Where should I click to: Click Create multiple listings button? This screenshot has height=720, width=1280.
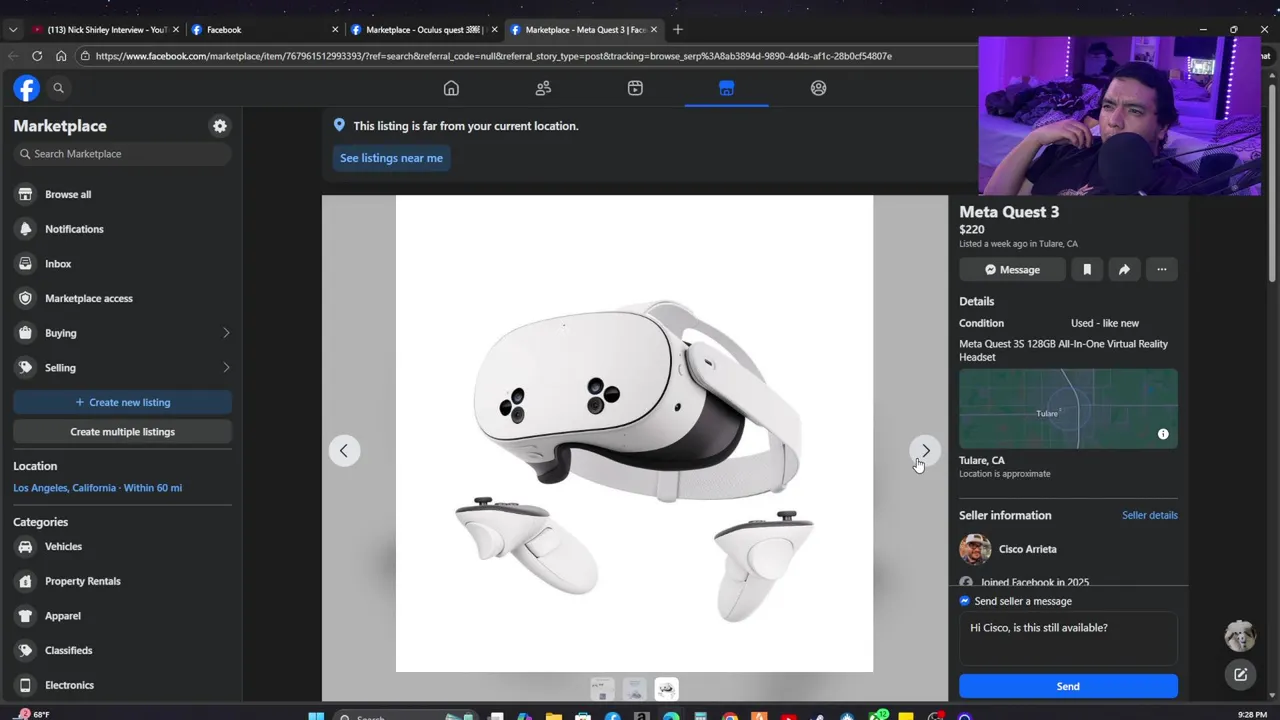pyautogui.click(x=122, y=432)
